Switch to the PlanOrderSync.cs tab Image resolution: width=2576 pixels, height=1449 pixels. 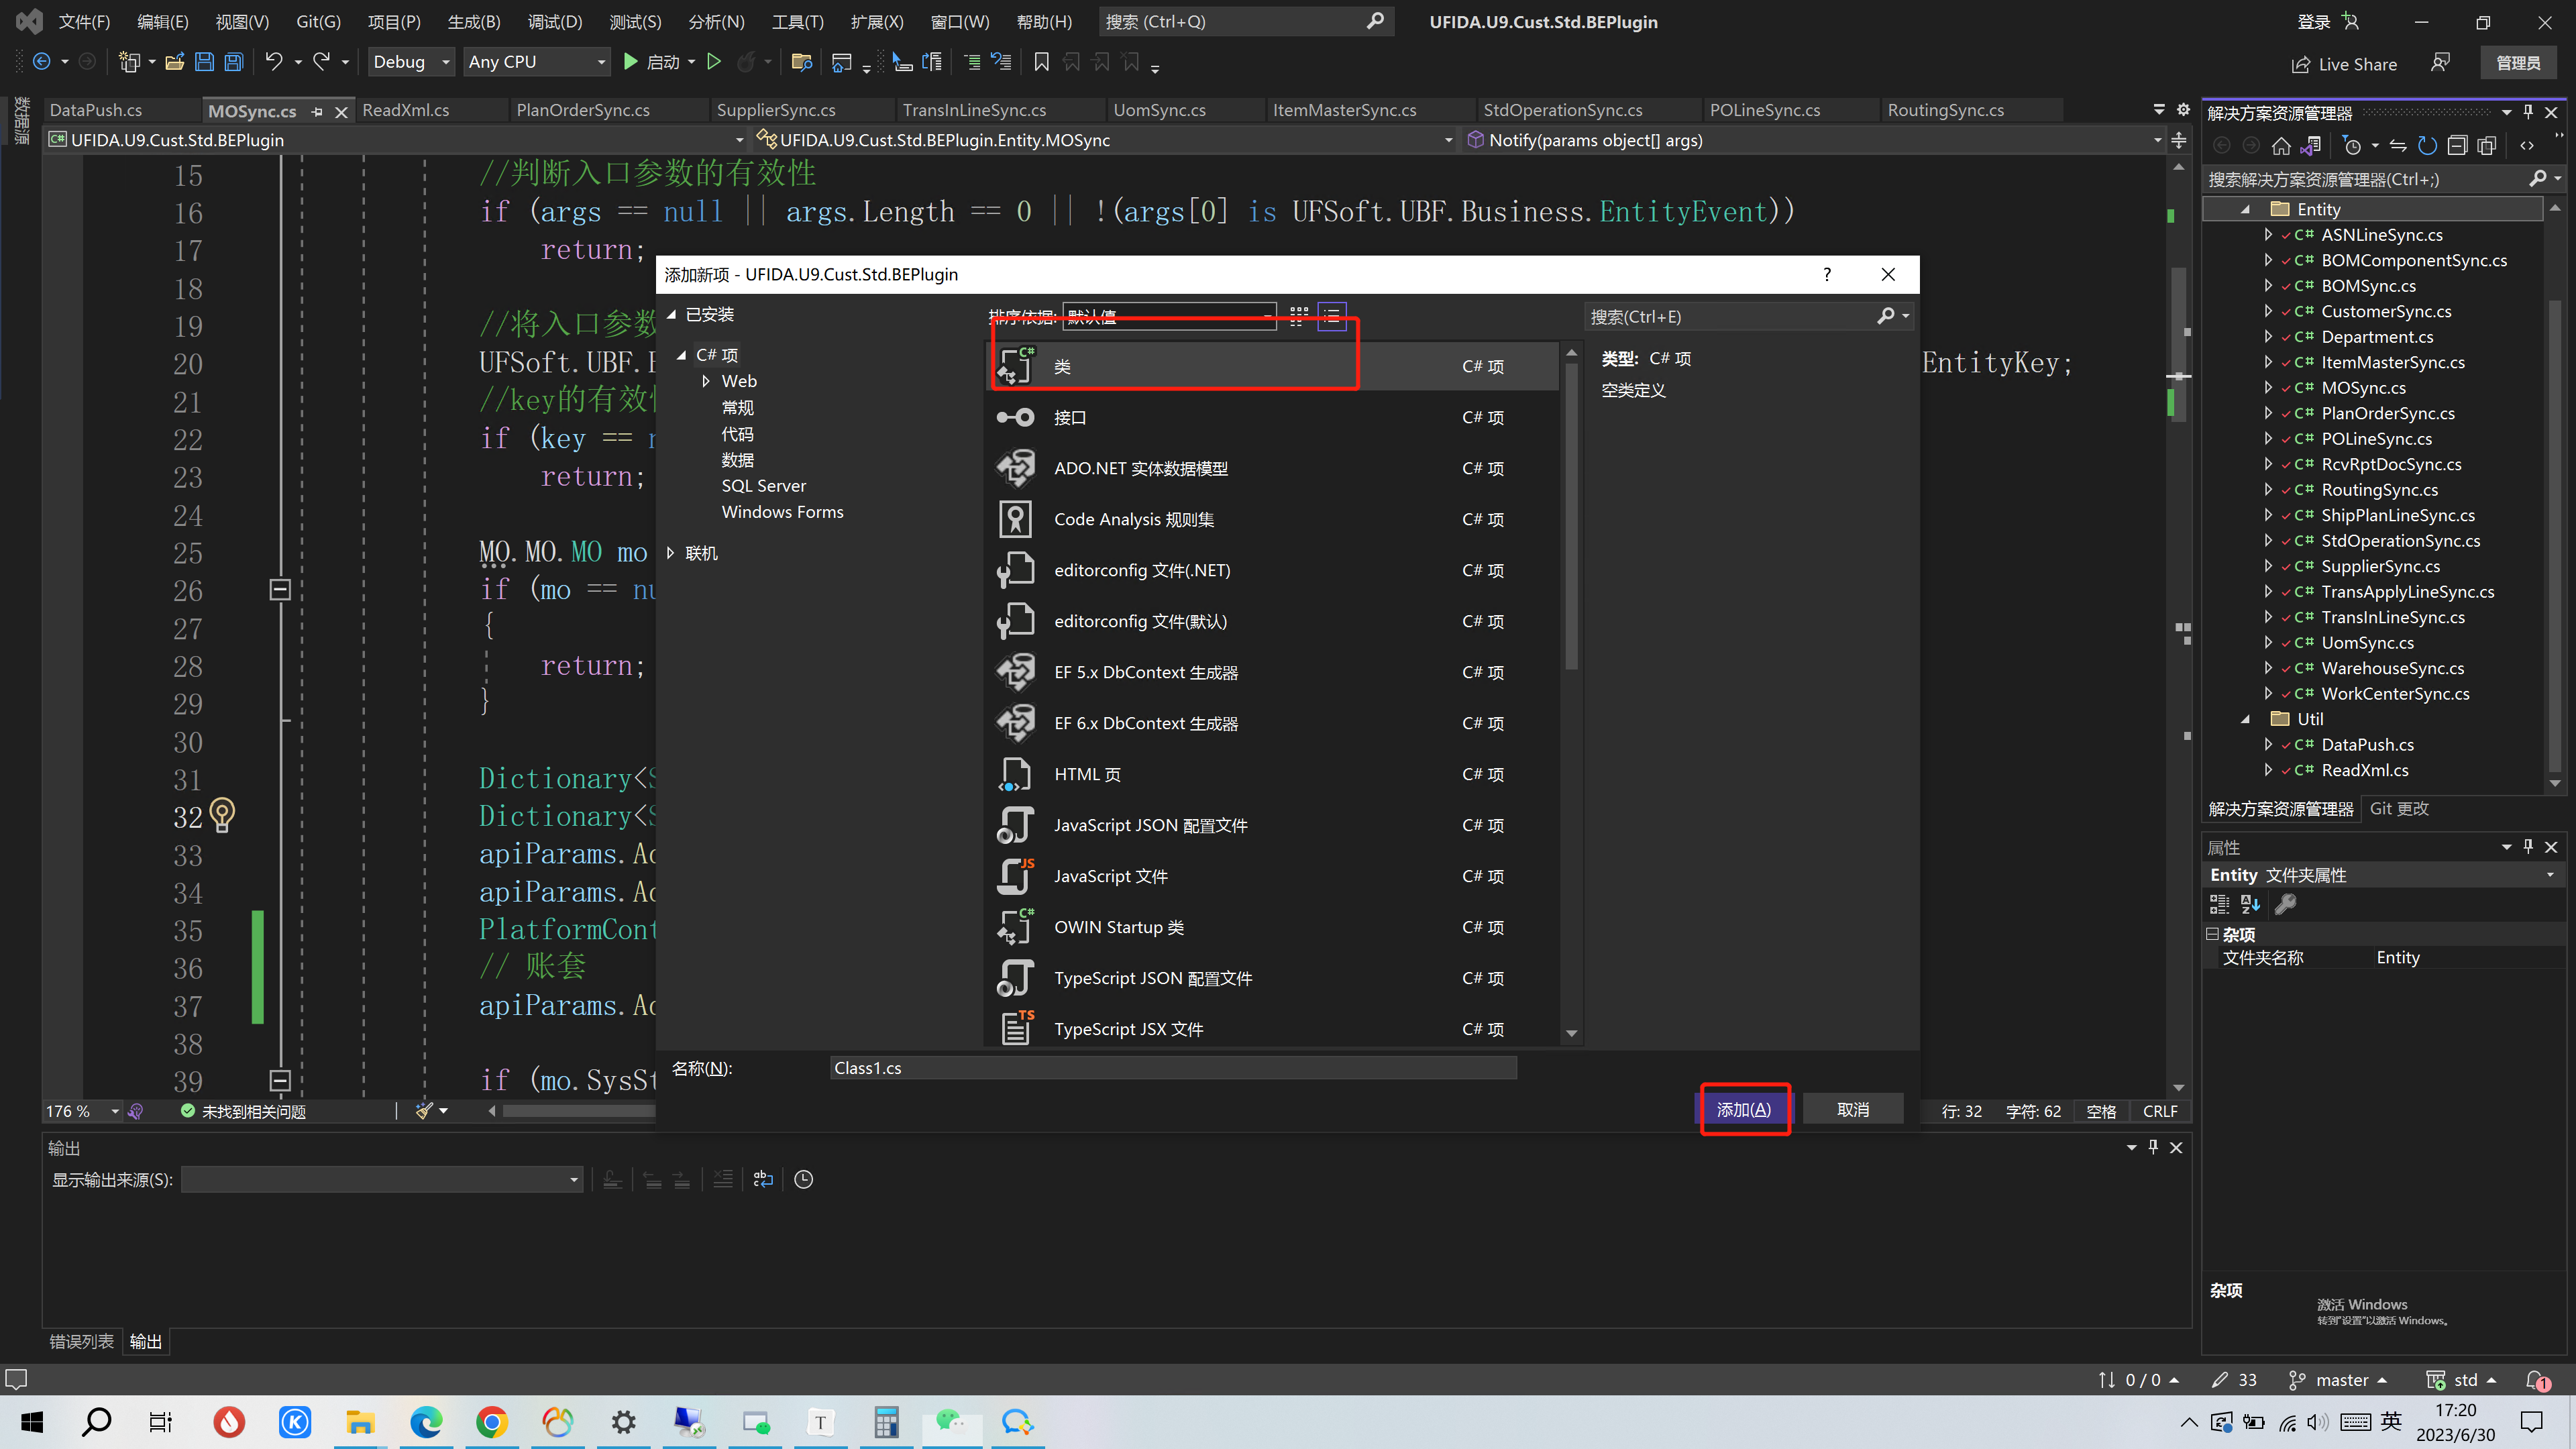pos(583,110)
